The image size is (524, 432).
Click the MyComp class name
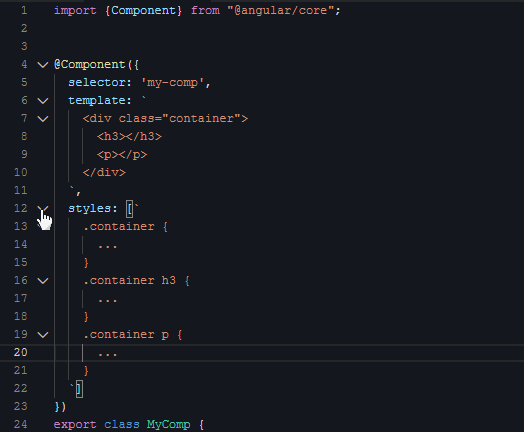tap(168, 425)
